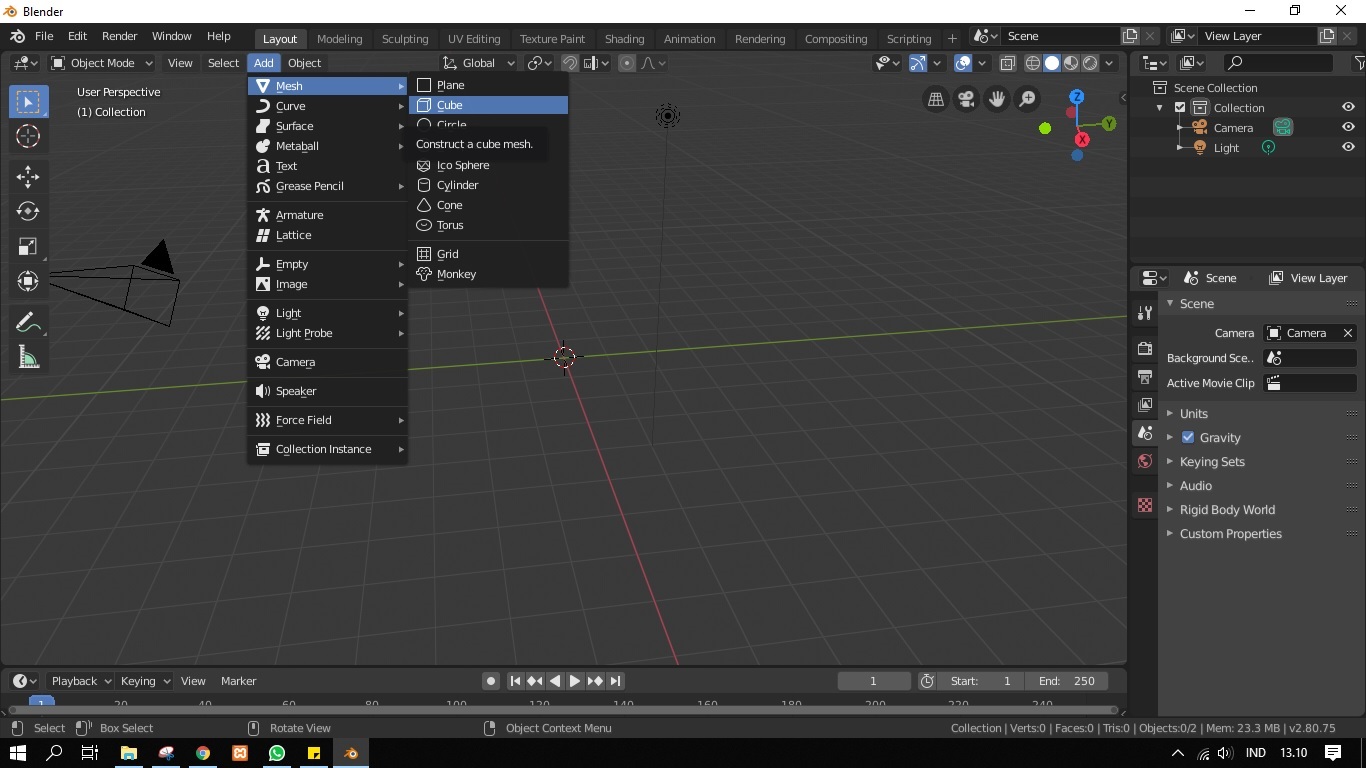Viewport: 1366px width, 768px height.
Task: Open the World properties tab
Action: [1143, 461]
